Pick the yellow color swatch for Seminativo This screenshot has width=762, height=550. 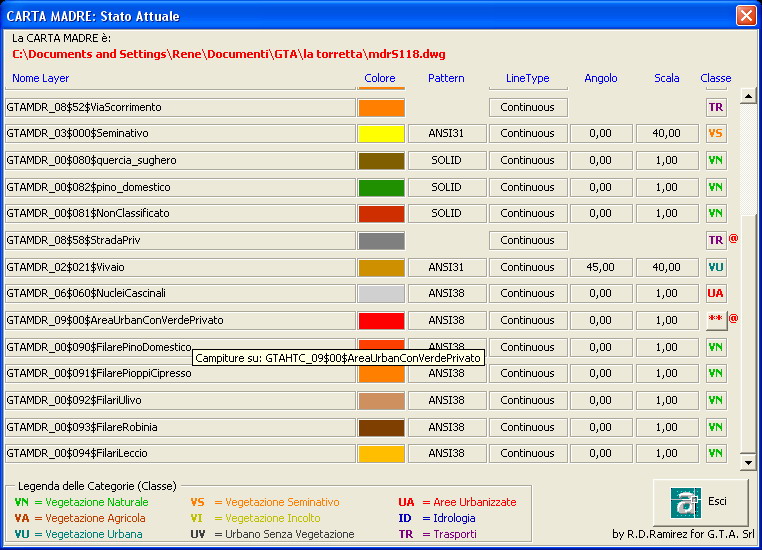[381, 134]
